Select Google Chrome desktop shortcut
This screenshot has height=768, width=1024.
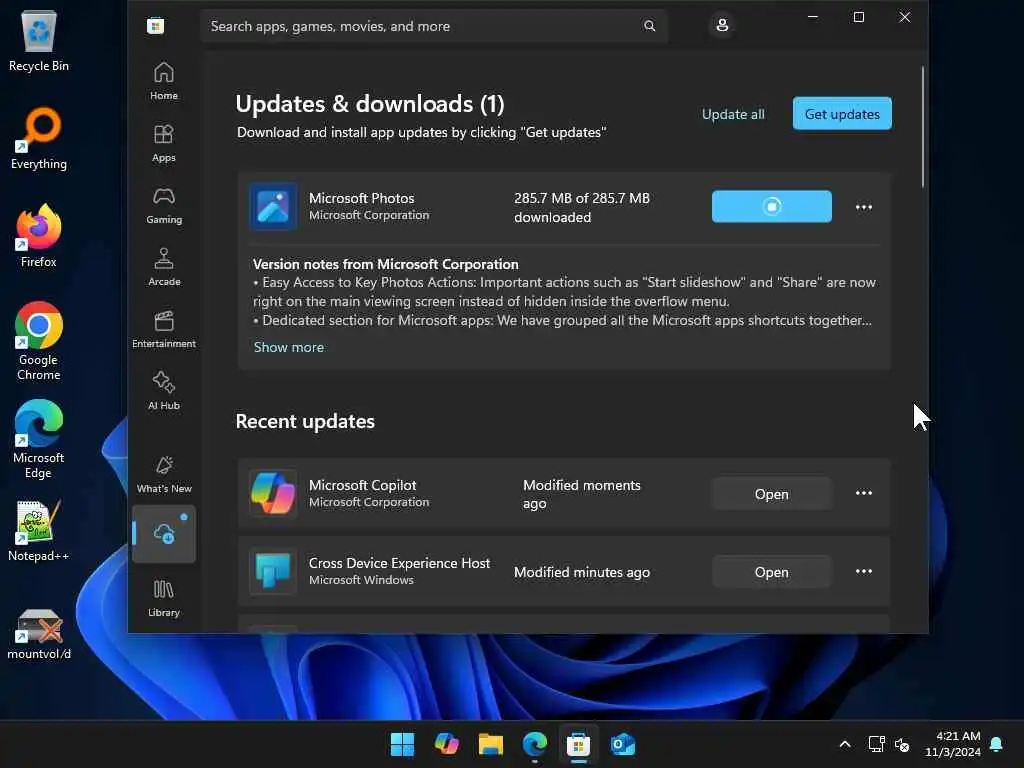click(x=39, y=341)
